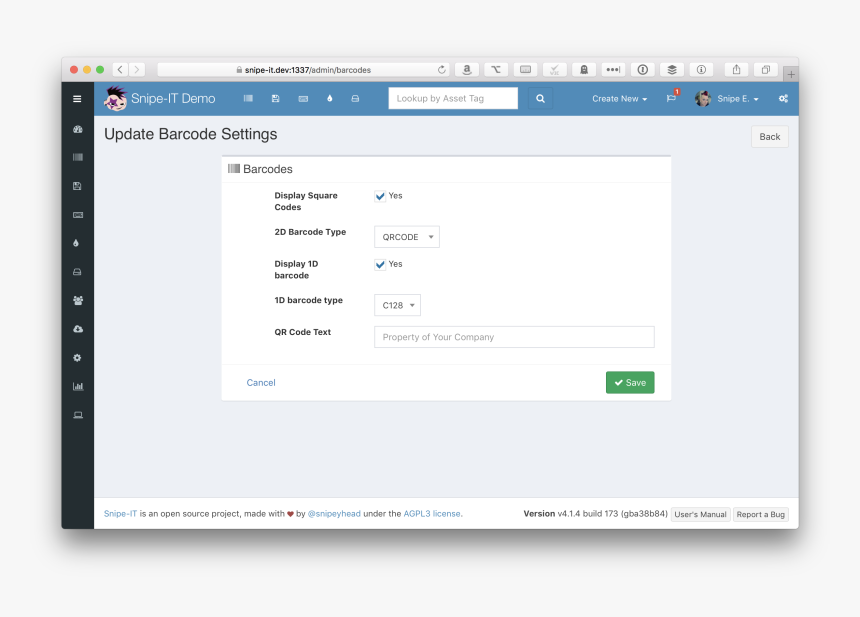
Task: Visit the @snipeyhead link
Action: 334,514
